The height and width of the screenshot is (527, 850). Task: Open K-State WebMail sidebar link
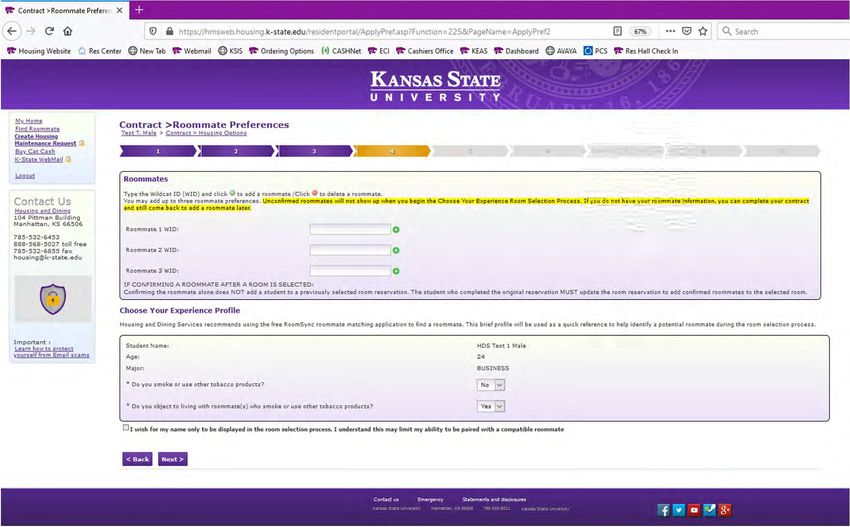pyautogui.click(x=38, y=159)
